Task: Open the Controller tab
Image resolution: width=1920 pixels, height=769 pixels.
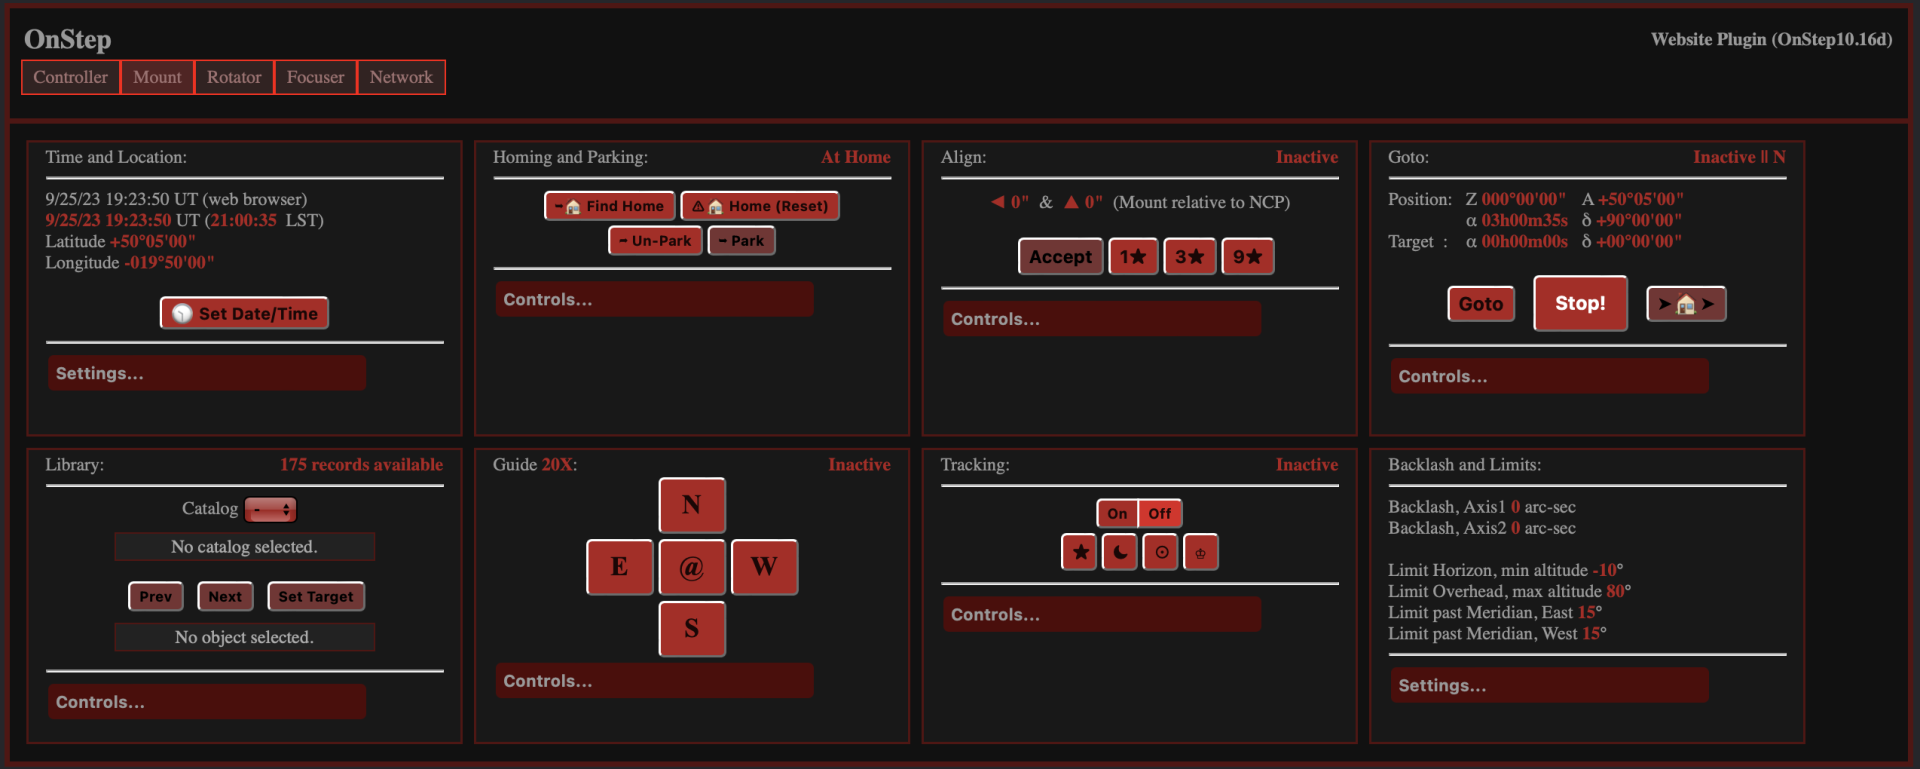Action: point(70,77)
